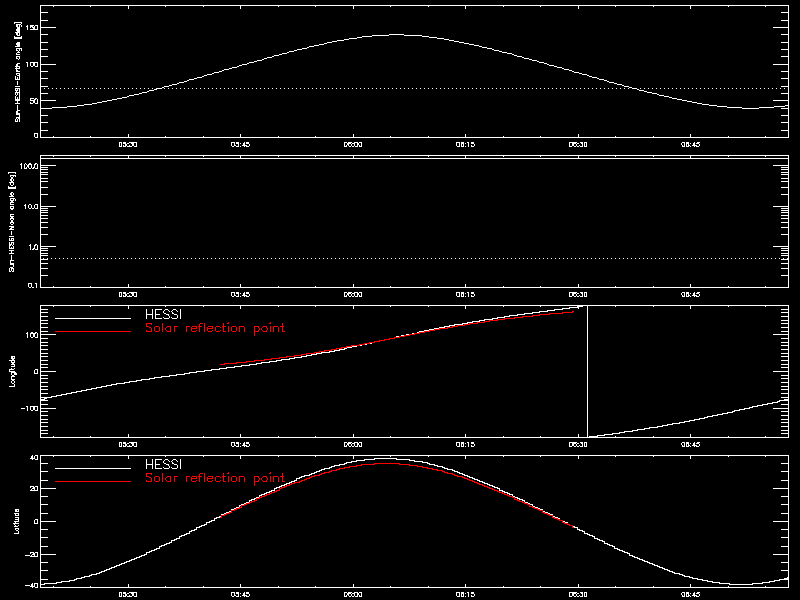Click the 'Sun-HESSI-Earth angle [deg]' axis title
Image resolution: width=800 pixels, height=600 pixels.
(x=18, y=71)
